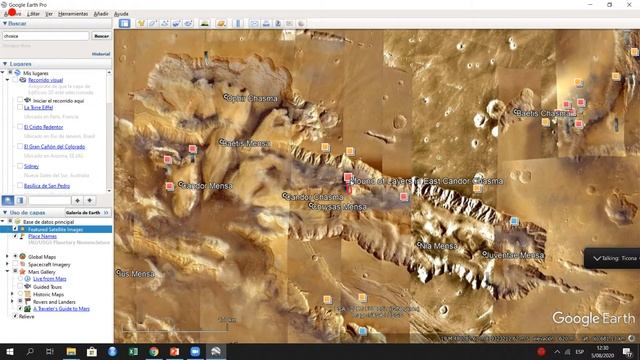The width and height of the screenshot is (640, 360).
Task: Open Zoom from the taskbar
Action: pyautogui.click(x=195, y=351)
